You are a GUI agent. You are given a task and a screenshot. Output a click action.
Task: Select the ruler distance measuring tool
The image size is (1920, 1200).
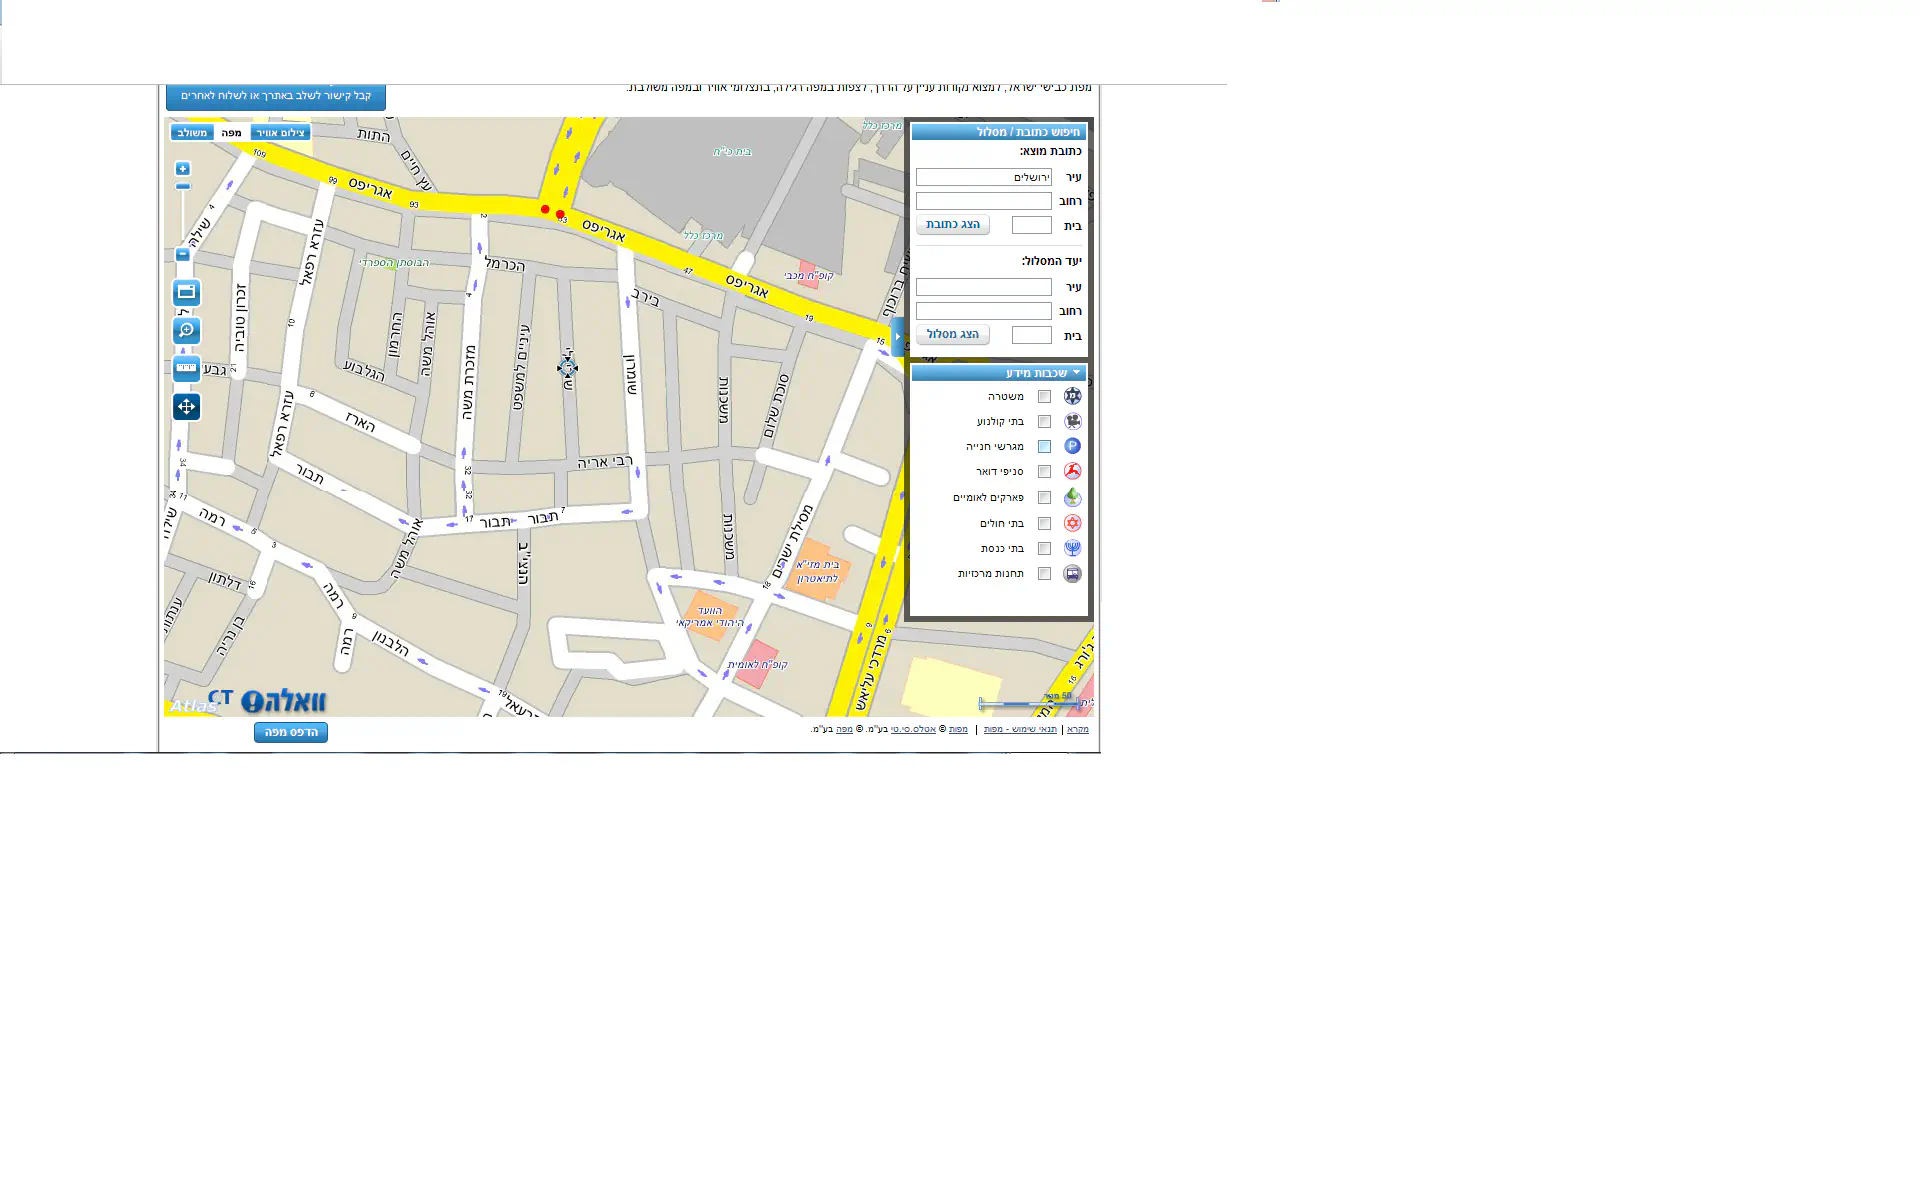point(186,368)
